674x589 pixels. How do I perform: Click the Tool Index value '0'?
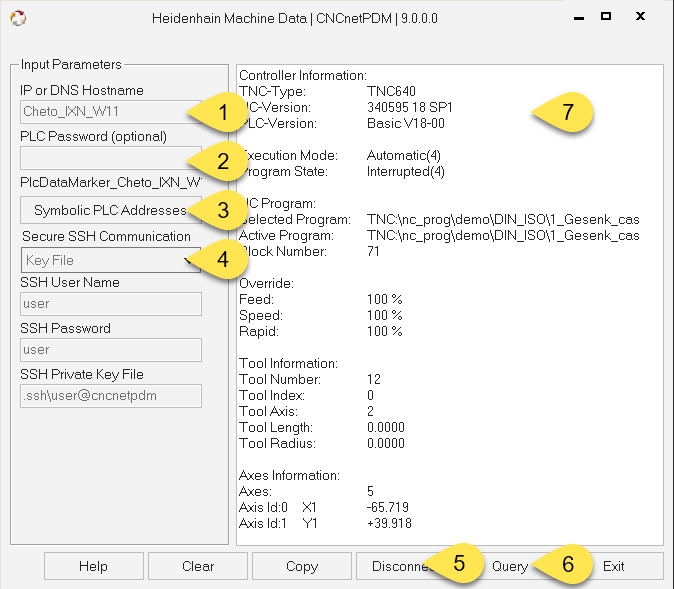point(371,396)
